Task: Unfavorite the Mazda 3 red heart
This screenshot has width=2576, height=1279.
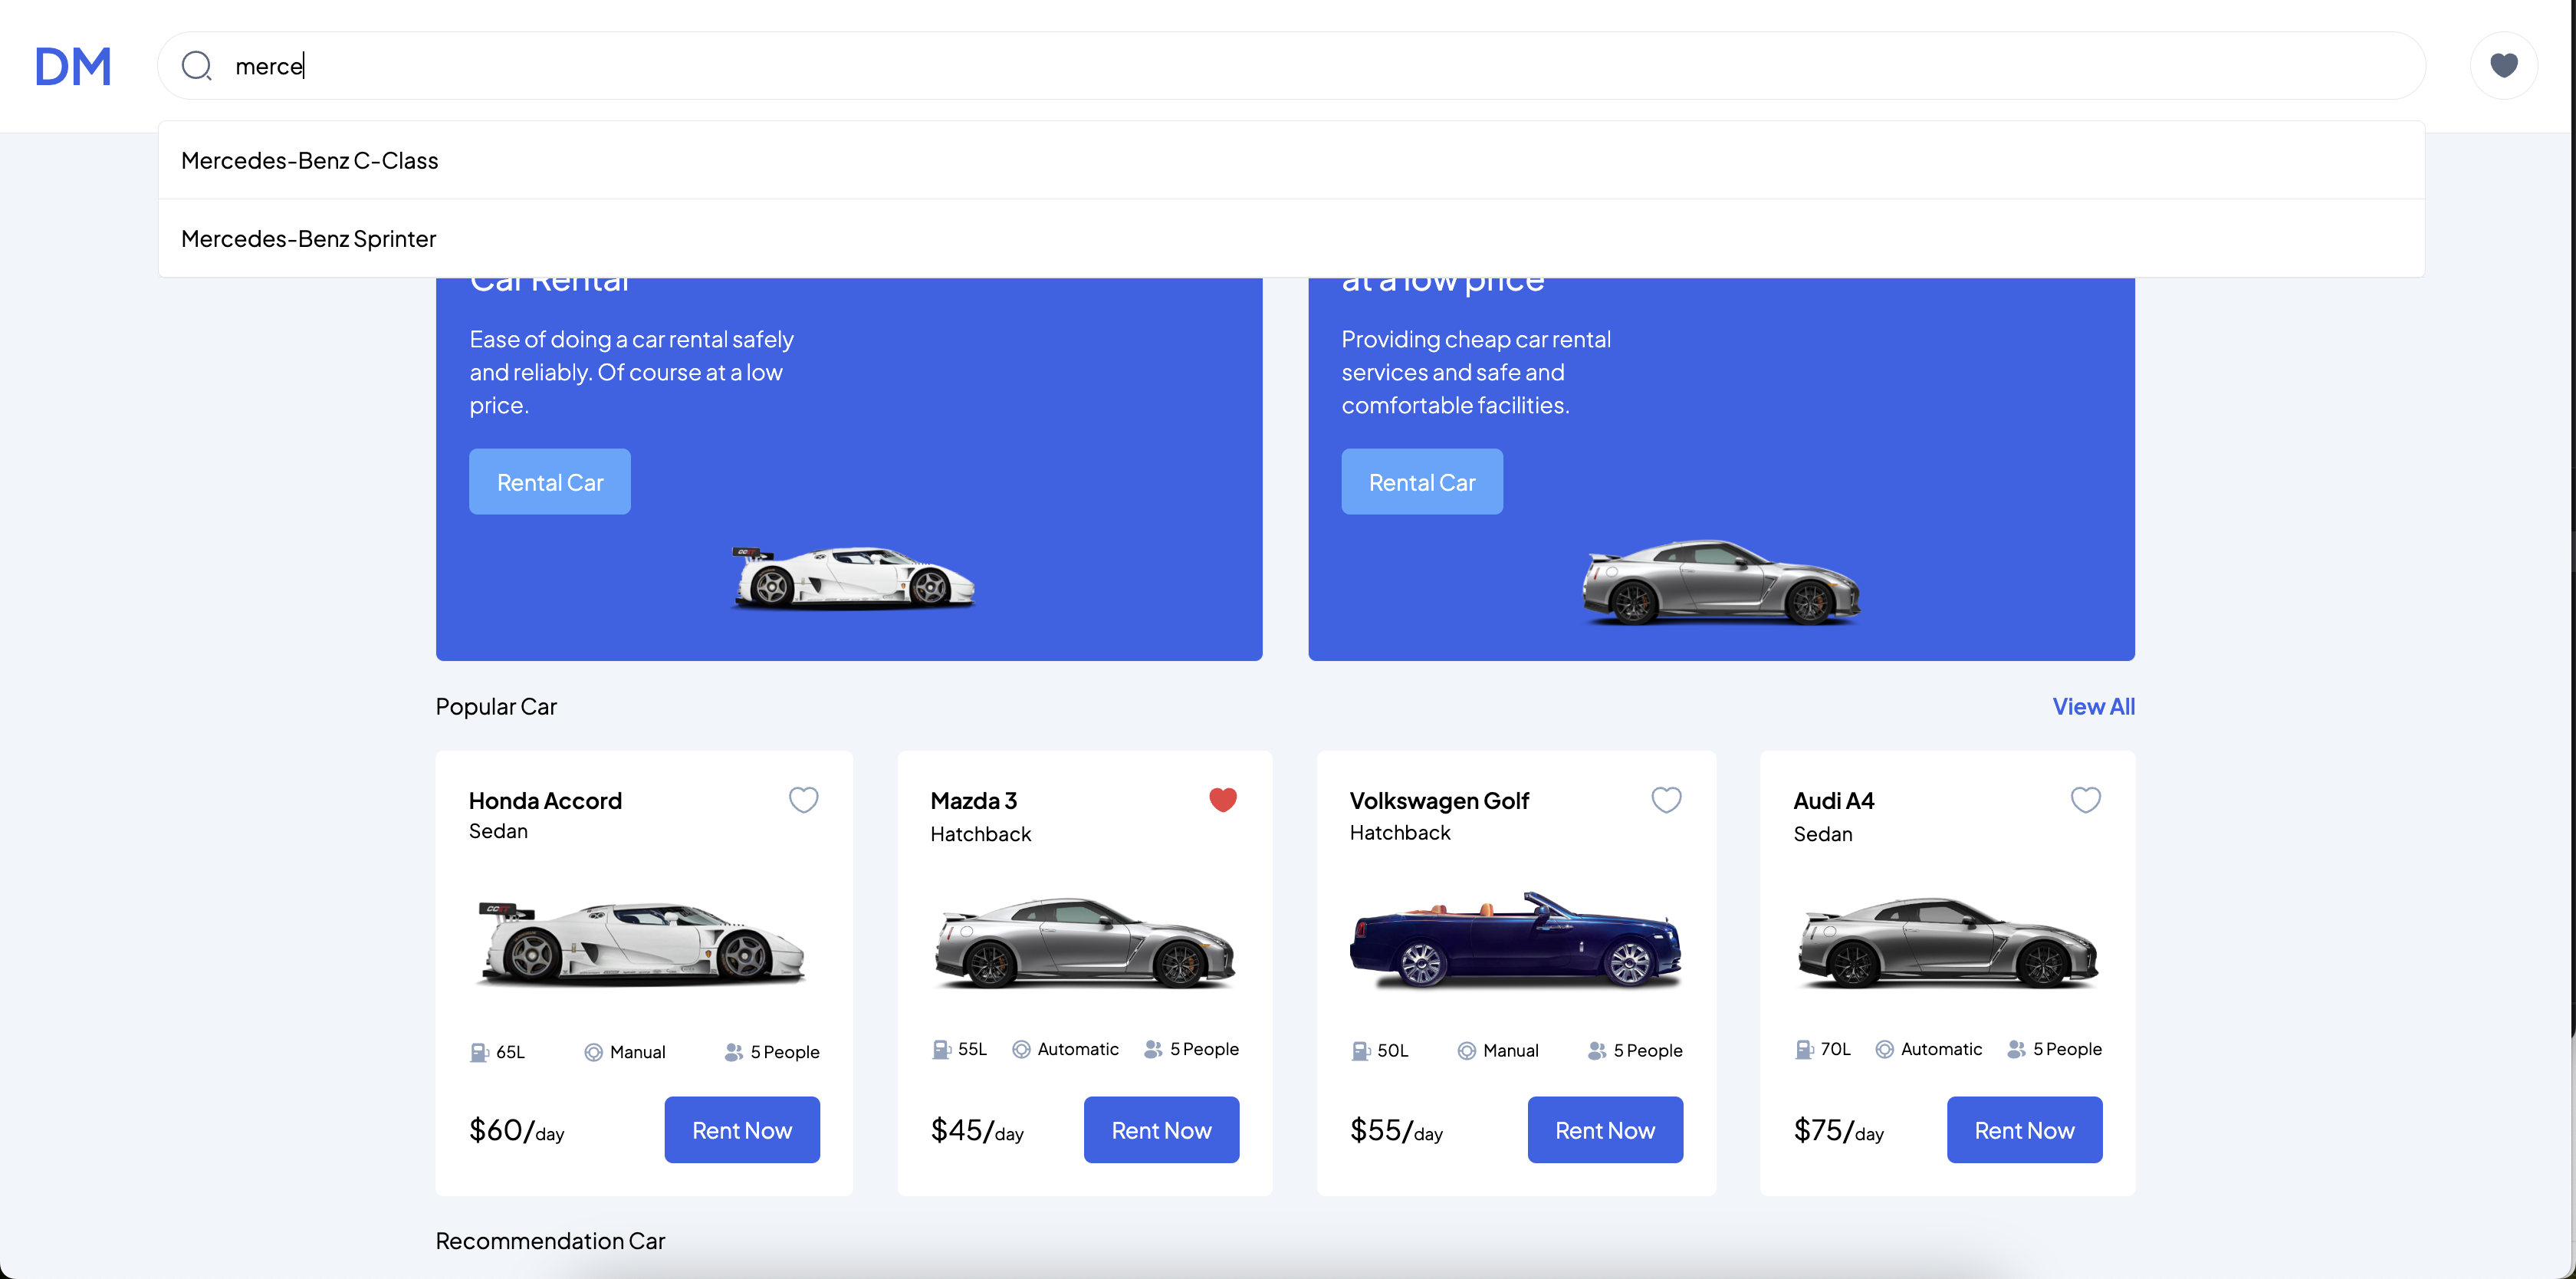Action: (1222, 799)
